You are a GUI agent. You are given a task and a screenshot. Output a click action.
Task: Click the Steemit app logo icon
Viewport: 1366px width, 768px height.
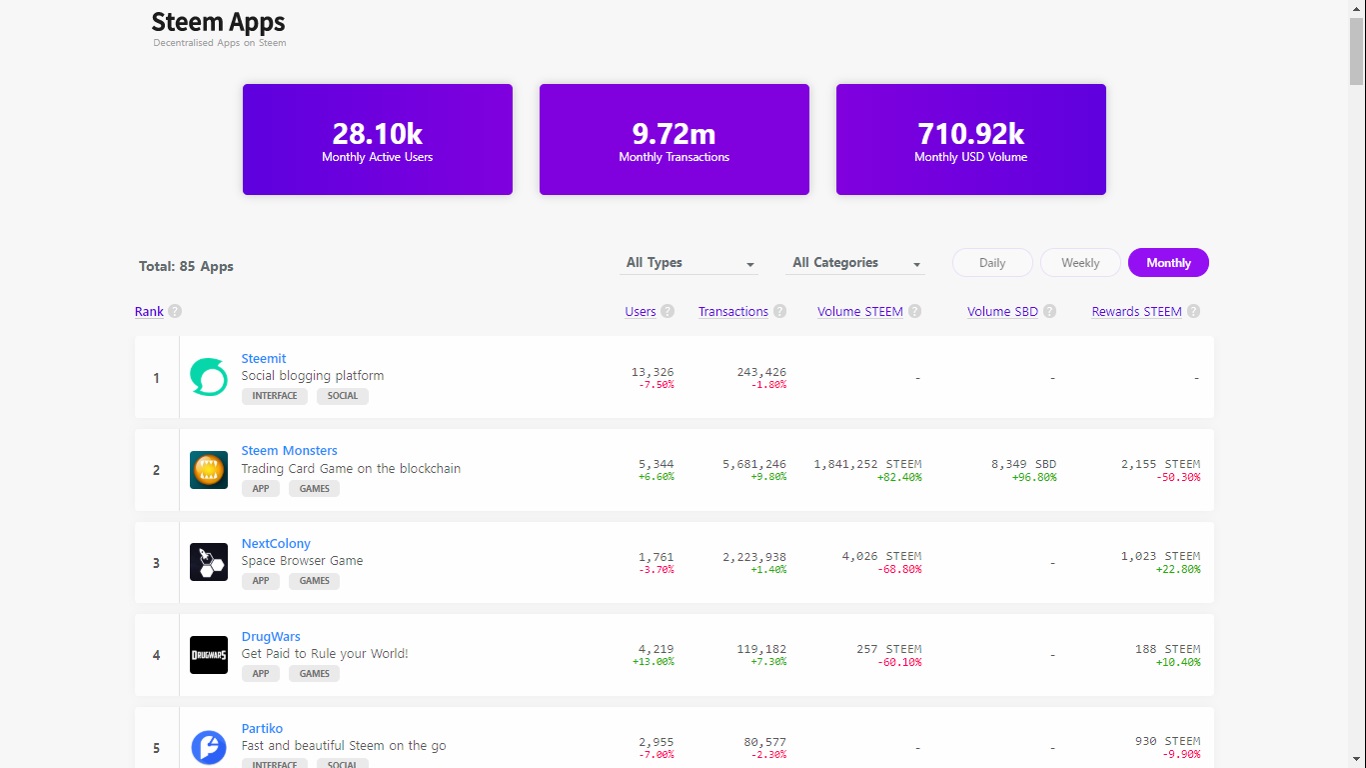coord(209,377)
